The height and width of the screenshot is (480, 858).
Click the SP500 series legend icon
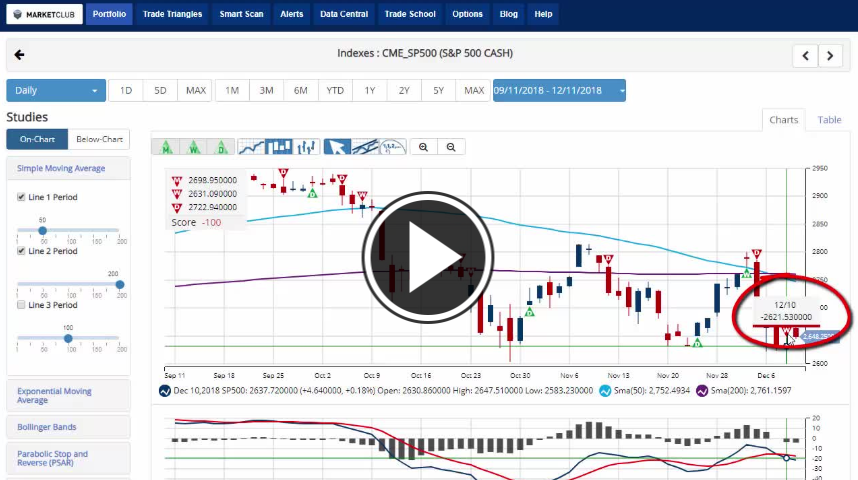tap(165, 391)
